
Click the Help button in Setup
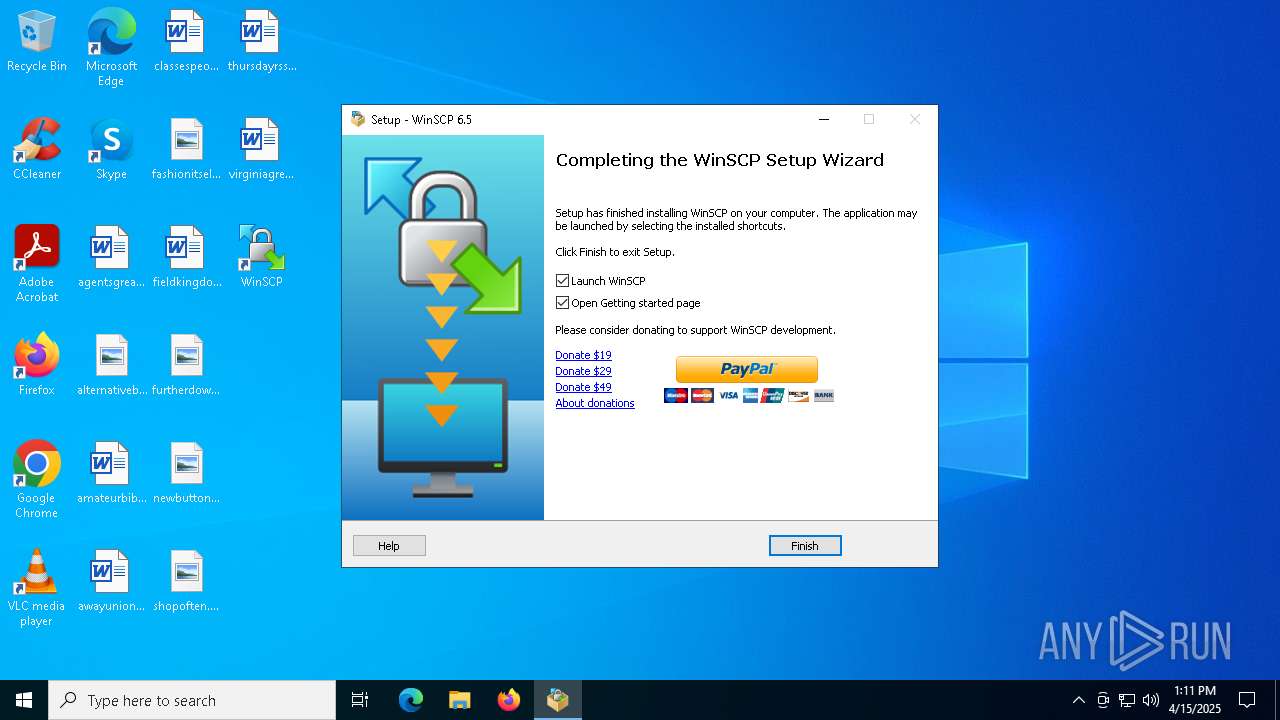click(389, 546)
